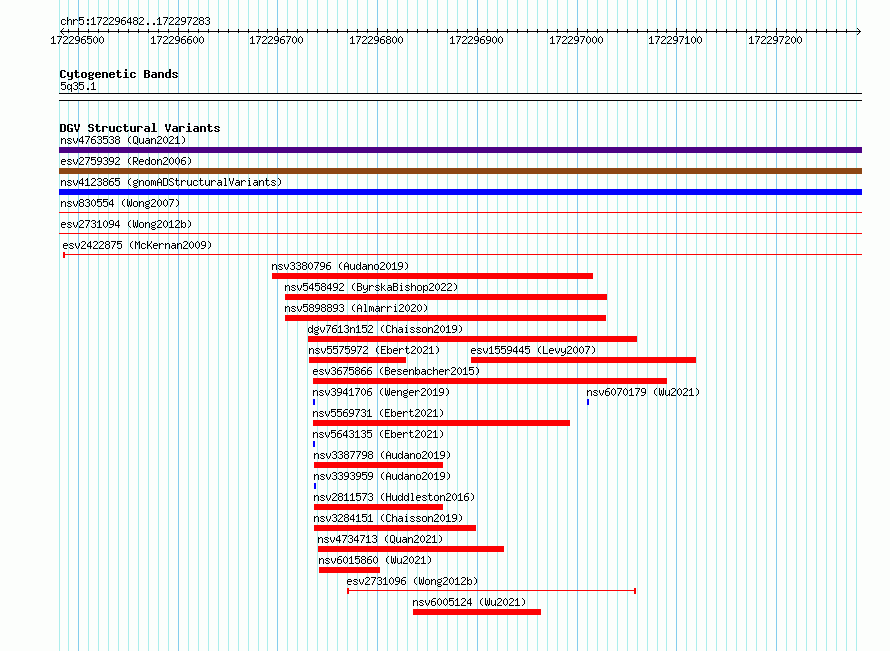The image size is (890, 651).
Task: Open the nsv3393959 (Audano2019) label
Action: pyautogui.click(x=382, y=476)
